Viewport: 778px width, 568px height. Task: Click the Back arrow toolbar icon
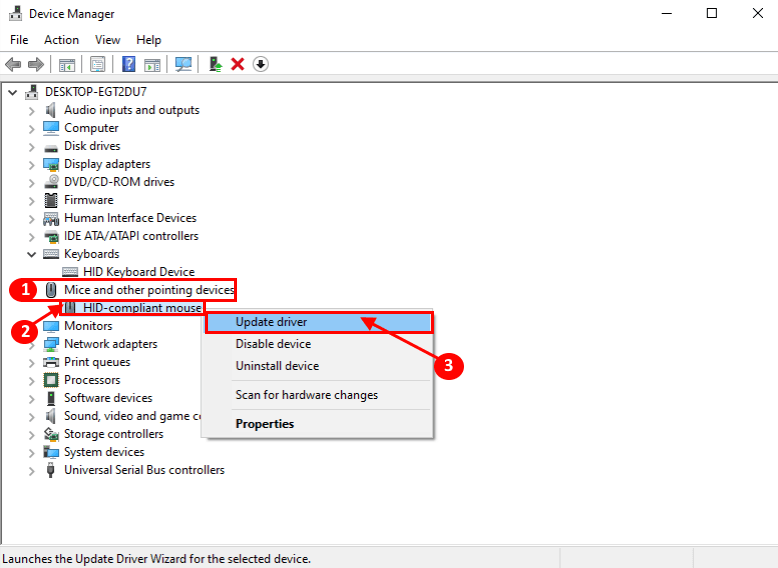(x=13, y=64)
